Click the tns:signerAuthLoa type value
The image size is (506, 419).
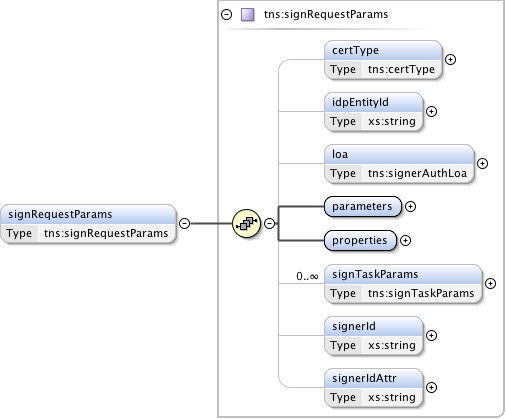click(x=417, y=173)
